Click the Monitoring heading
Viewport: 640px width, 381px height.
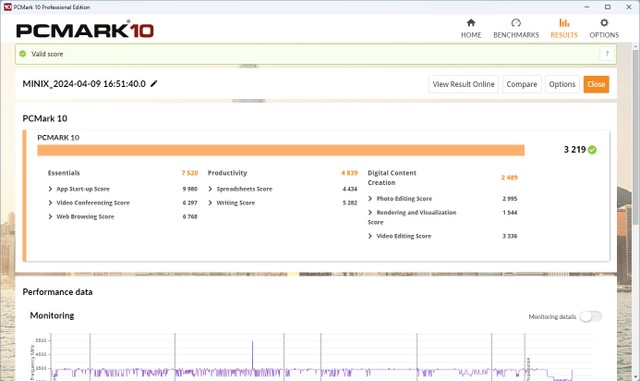point(52,316)
